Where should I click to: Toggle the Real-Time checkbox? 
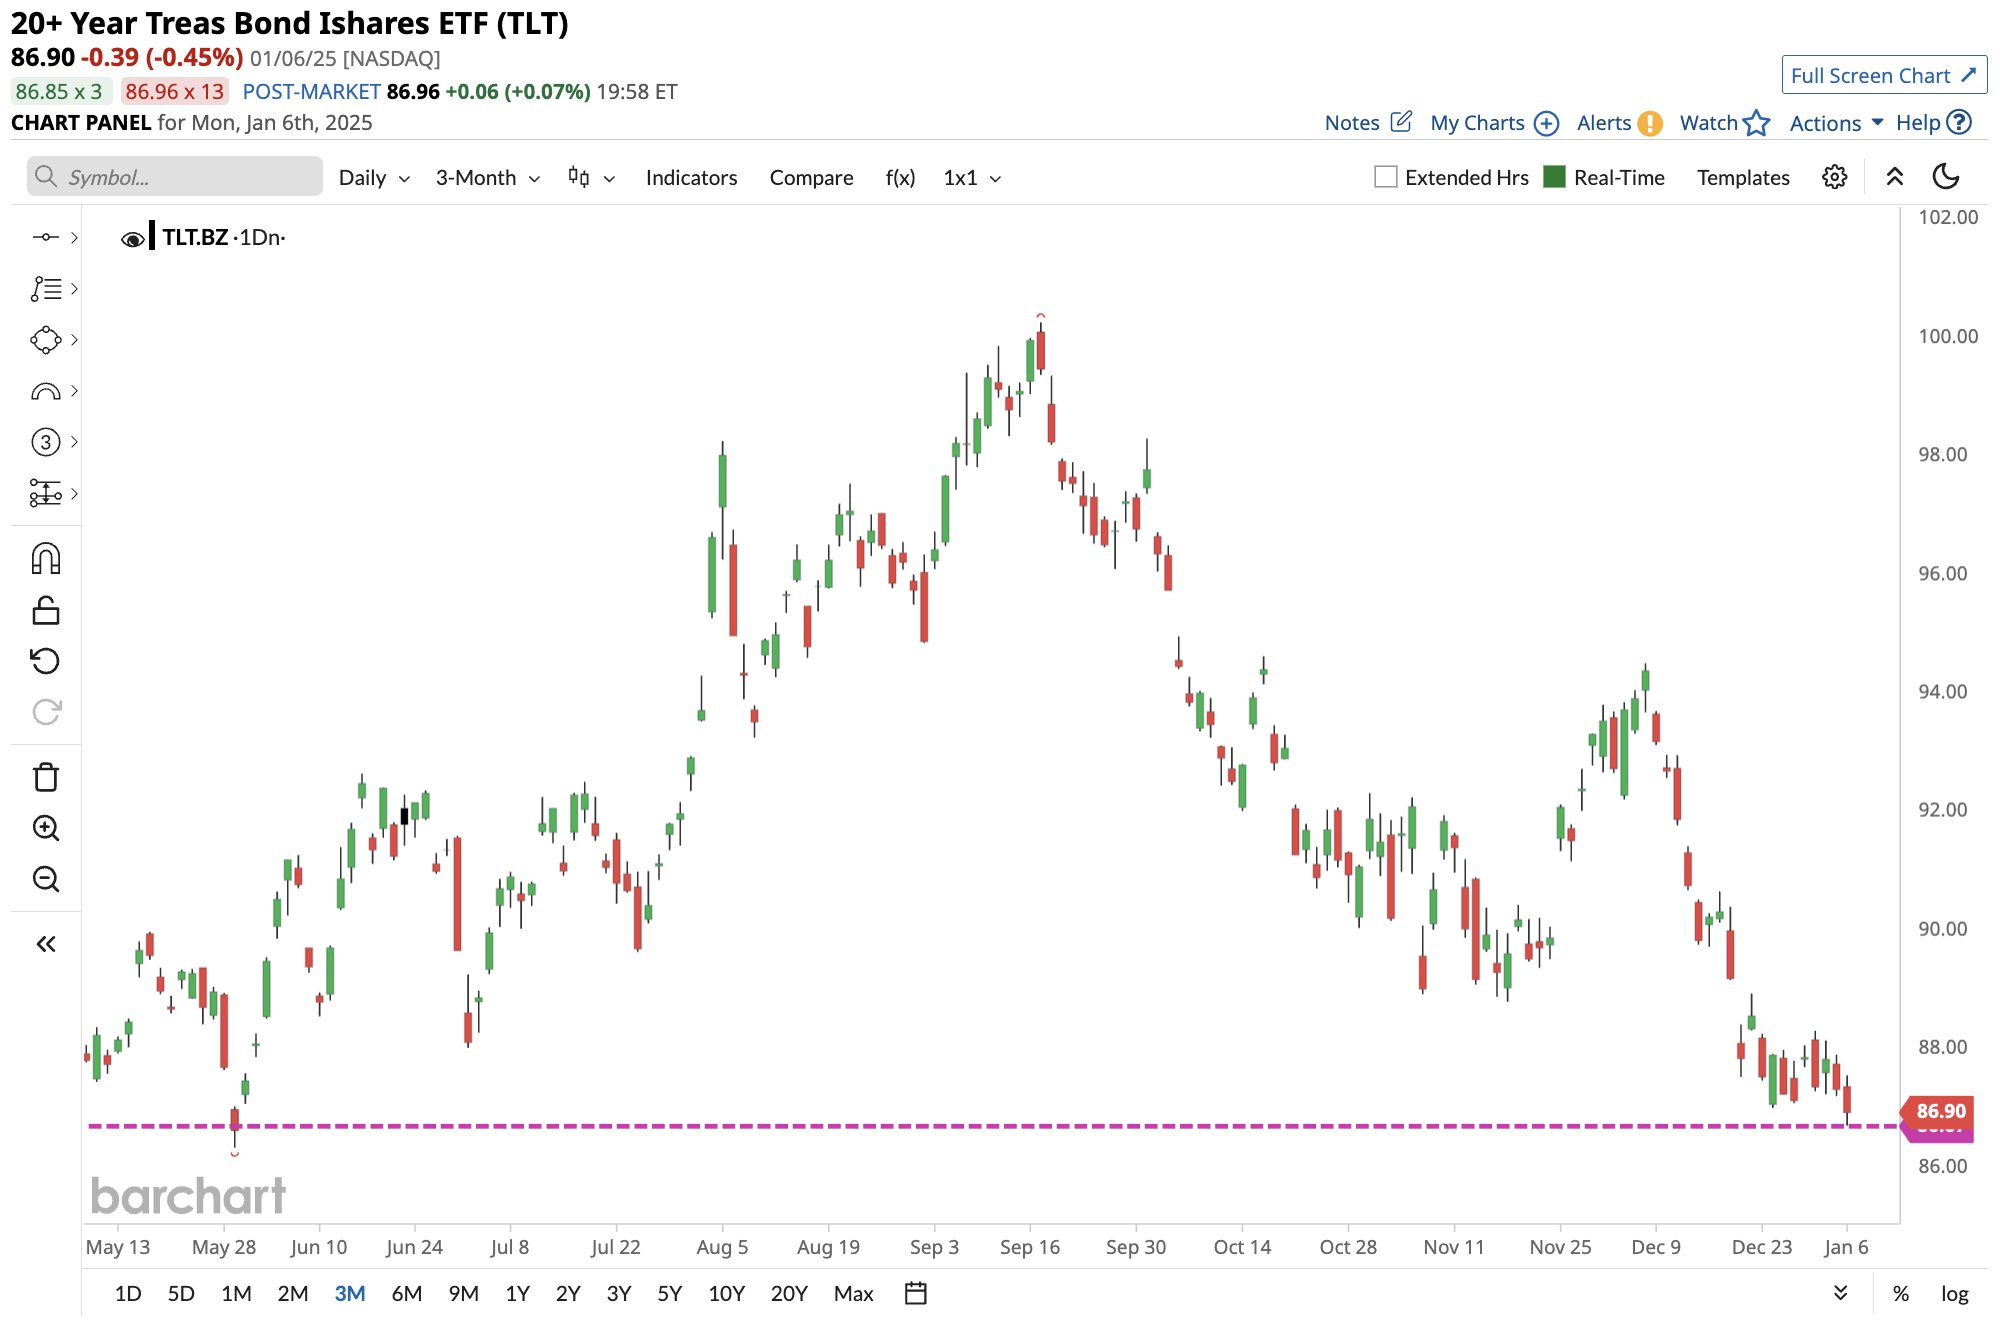pos(1554,177)
